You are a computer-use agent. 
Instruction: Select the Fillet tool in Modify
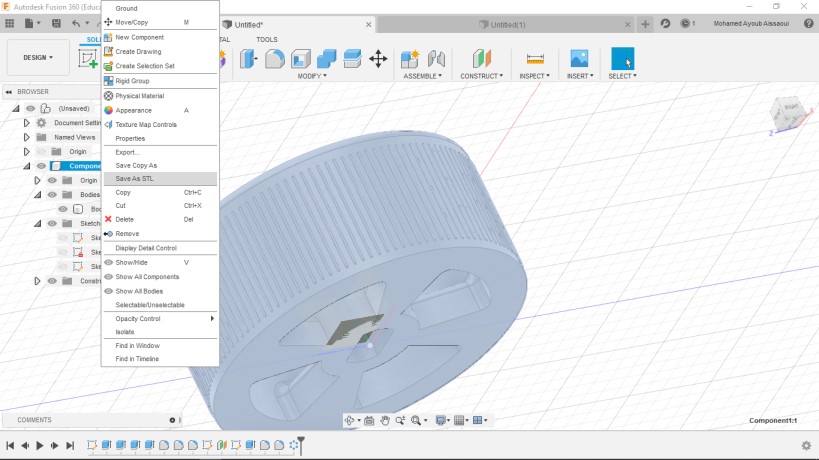tap(275, 58)
